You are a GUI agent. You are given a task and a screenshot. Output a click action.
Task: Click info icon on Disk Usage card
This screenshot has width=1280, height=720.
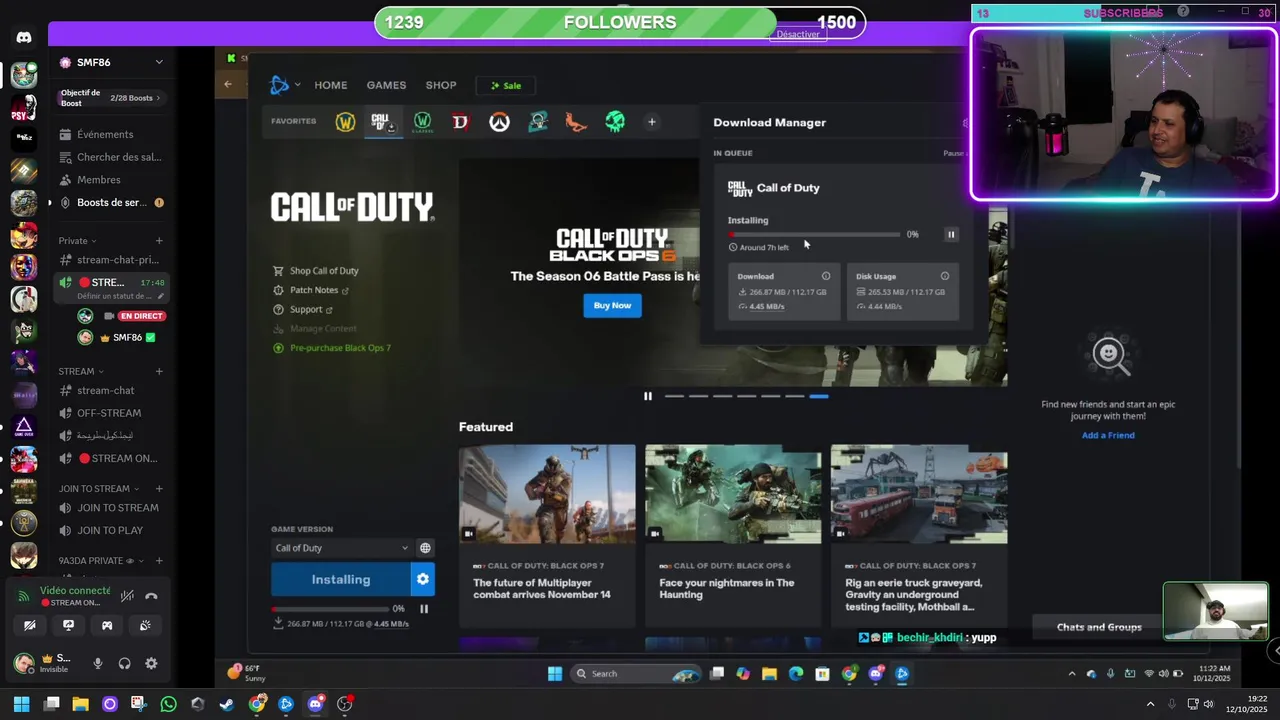tap(945, 276)
